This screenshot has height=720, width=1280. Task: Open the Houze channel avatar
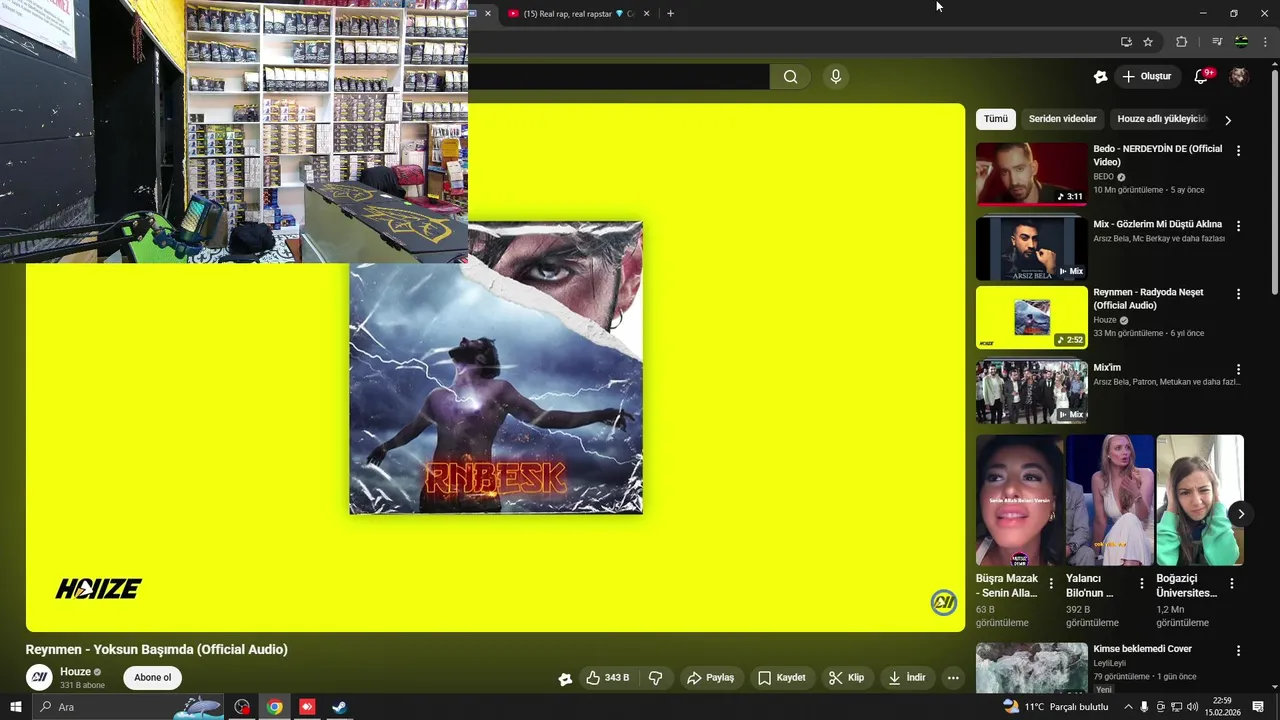click(39, 677)
